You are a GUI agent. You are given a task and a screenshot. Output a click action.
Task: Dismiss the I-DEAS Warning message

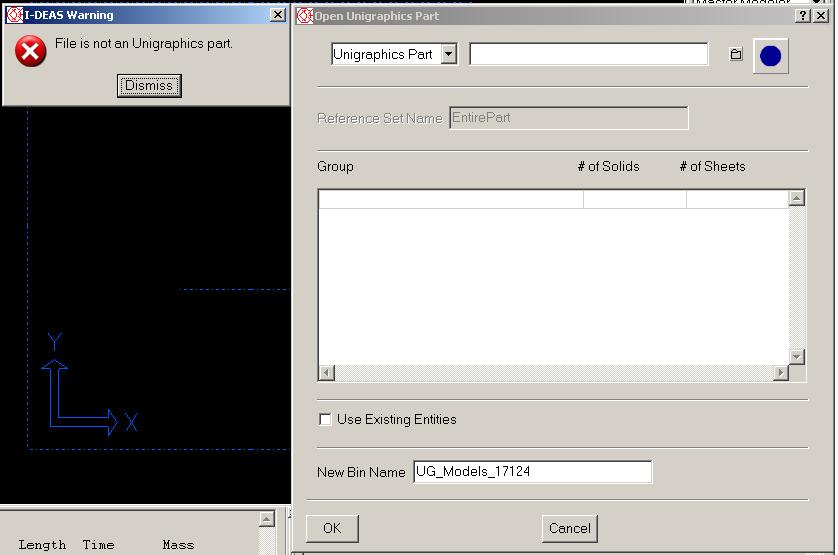pyautogui.click(x=149, y=86)
